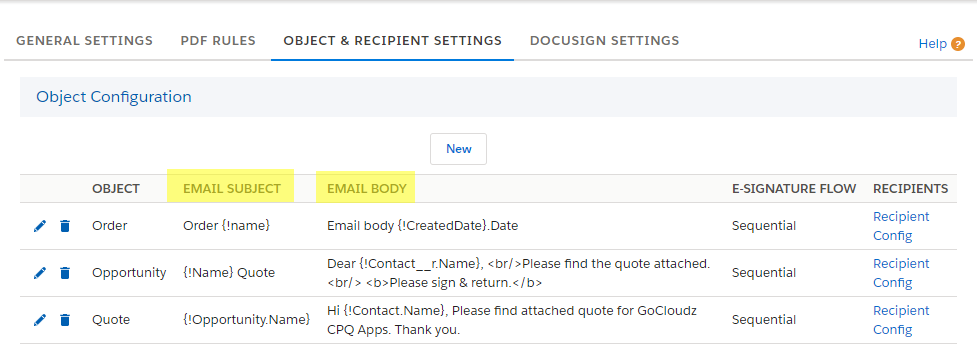
Task: Click the Email Body column header
Action: [366, 189]
